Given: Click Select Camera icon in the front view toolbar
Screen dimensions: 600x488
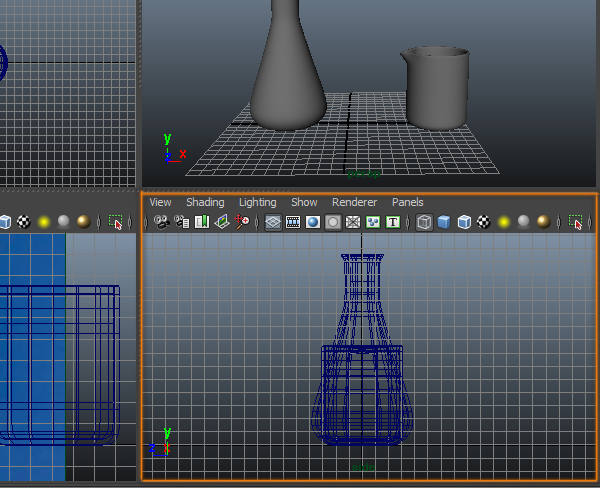Looking at the screenshot, I should tap(161, 222).
